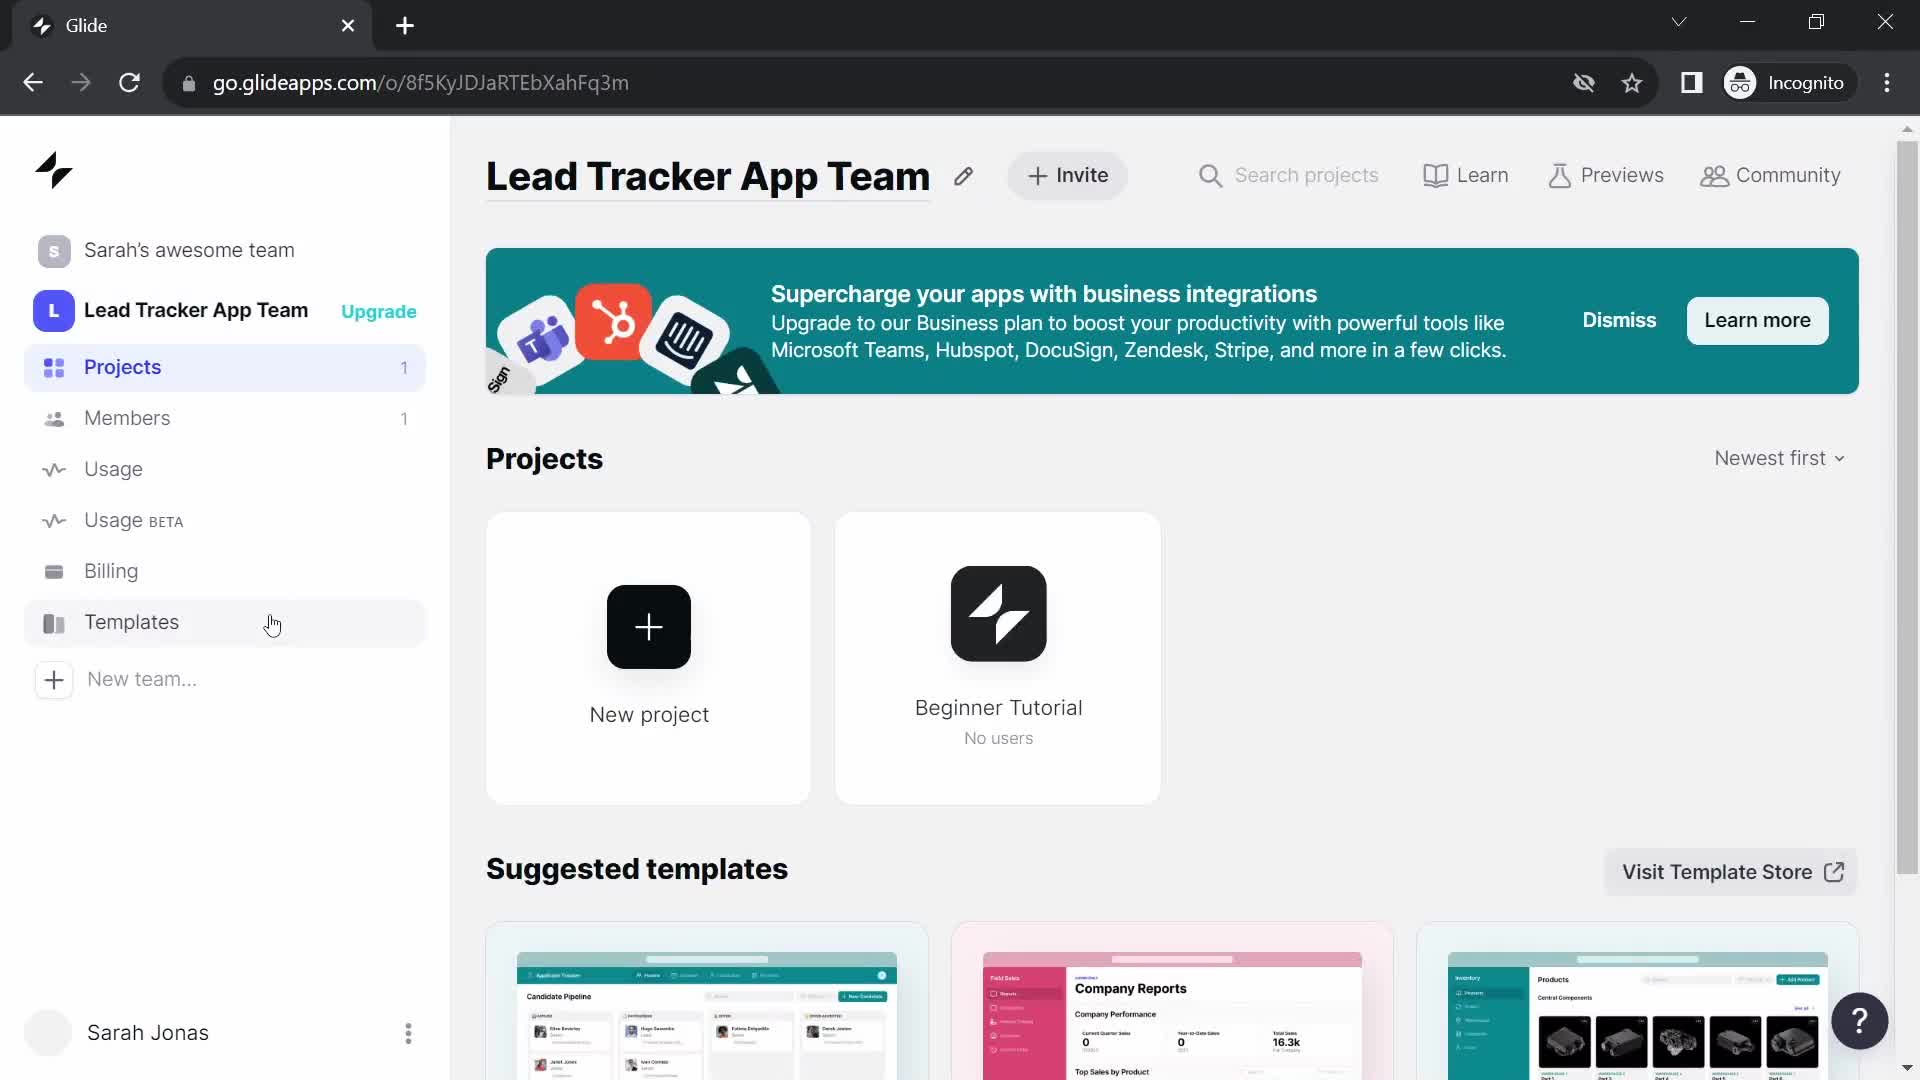Screen dimensions: 1920x1080
Task: Select the Lead Tracker App Team icon
Action: point(53,310)
